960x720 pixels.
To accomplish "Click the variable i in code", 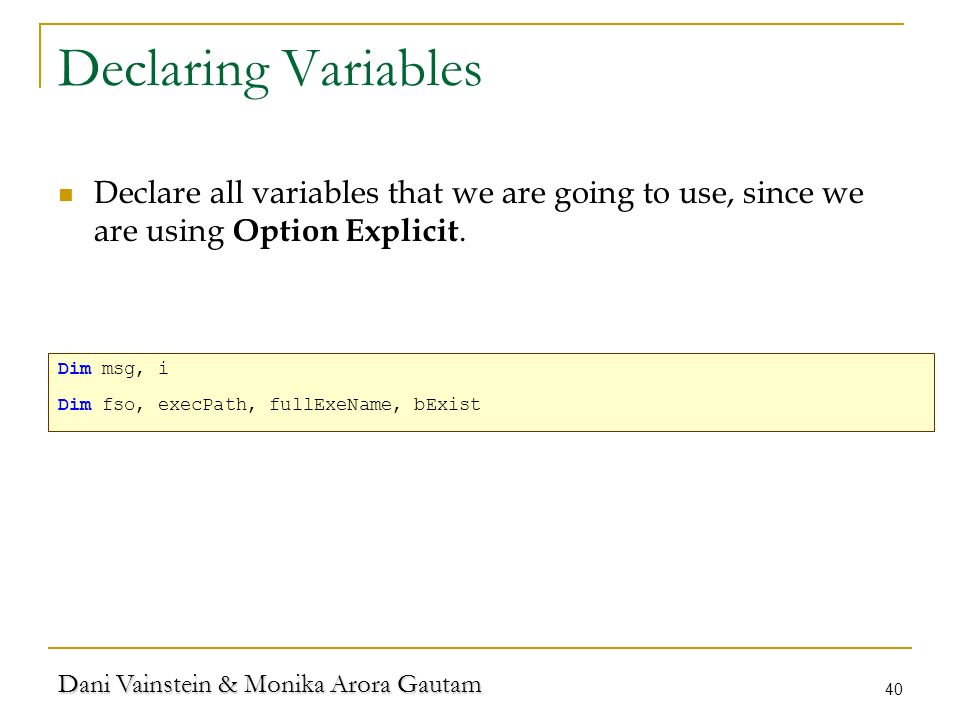I will click(x=163, y=368).
